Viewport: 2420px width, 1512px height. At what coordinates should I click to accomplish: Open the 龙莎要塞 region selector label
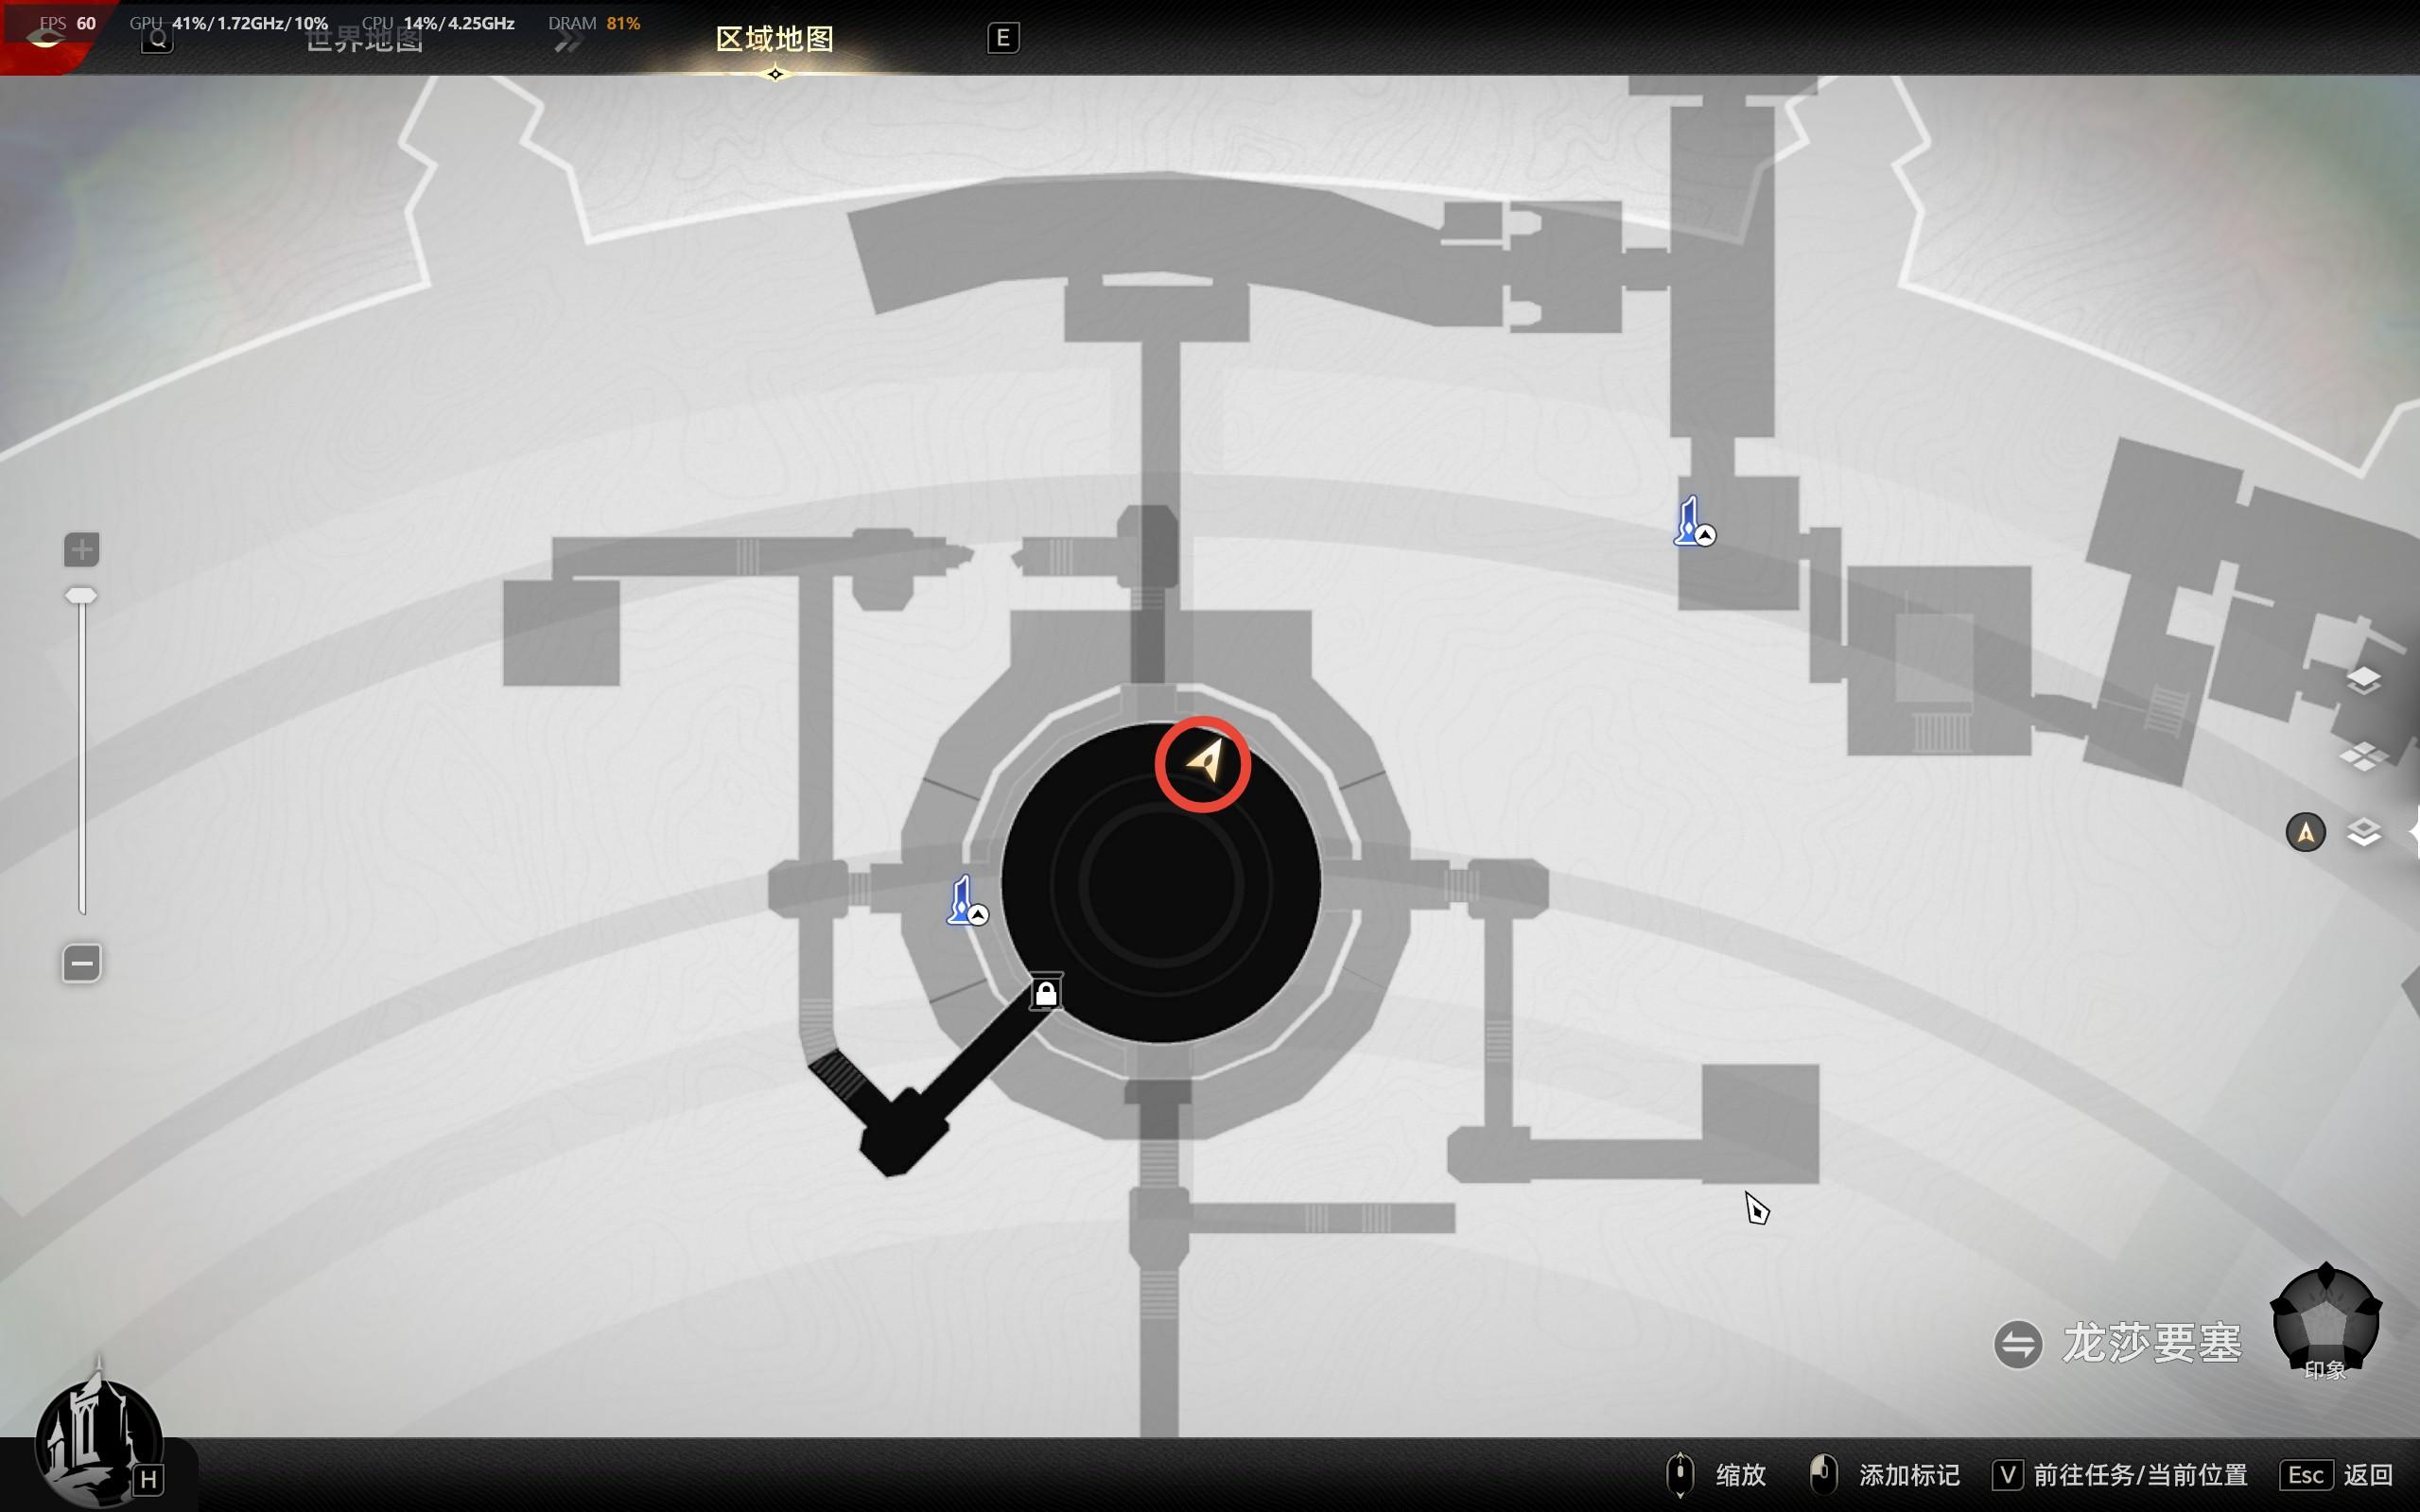tap(2151, 1344)
